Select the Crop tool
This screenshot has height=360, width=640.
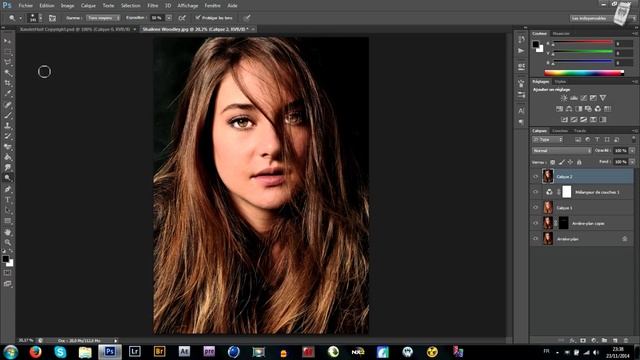coord(7,83)
